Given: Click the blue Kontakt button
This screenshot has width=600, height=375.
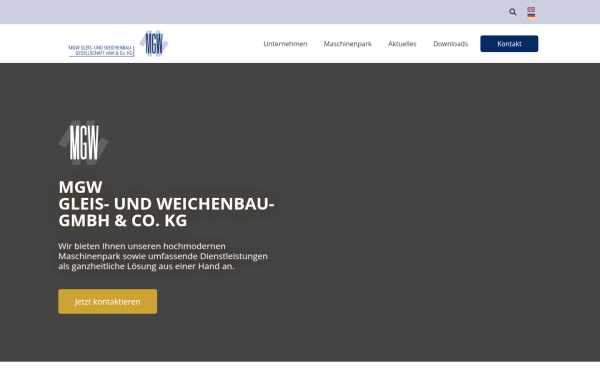Looking at the screenshot, I should pos(509,44).
